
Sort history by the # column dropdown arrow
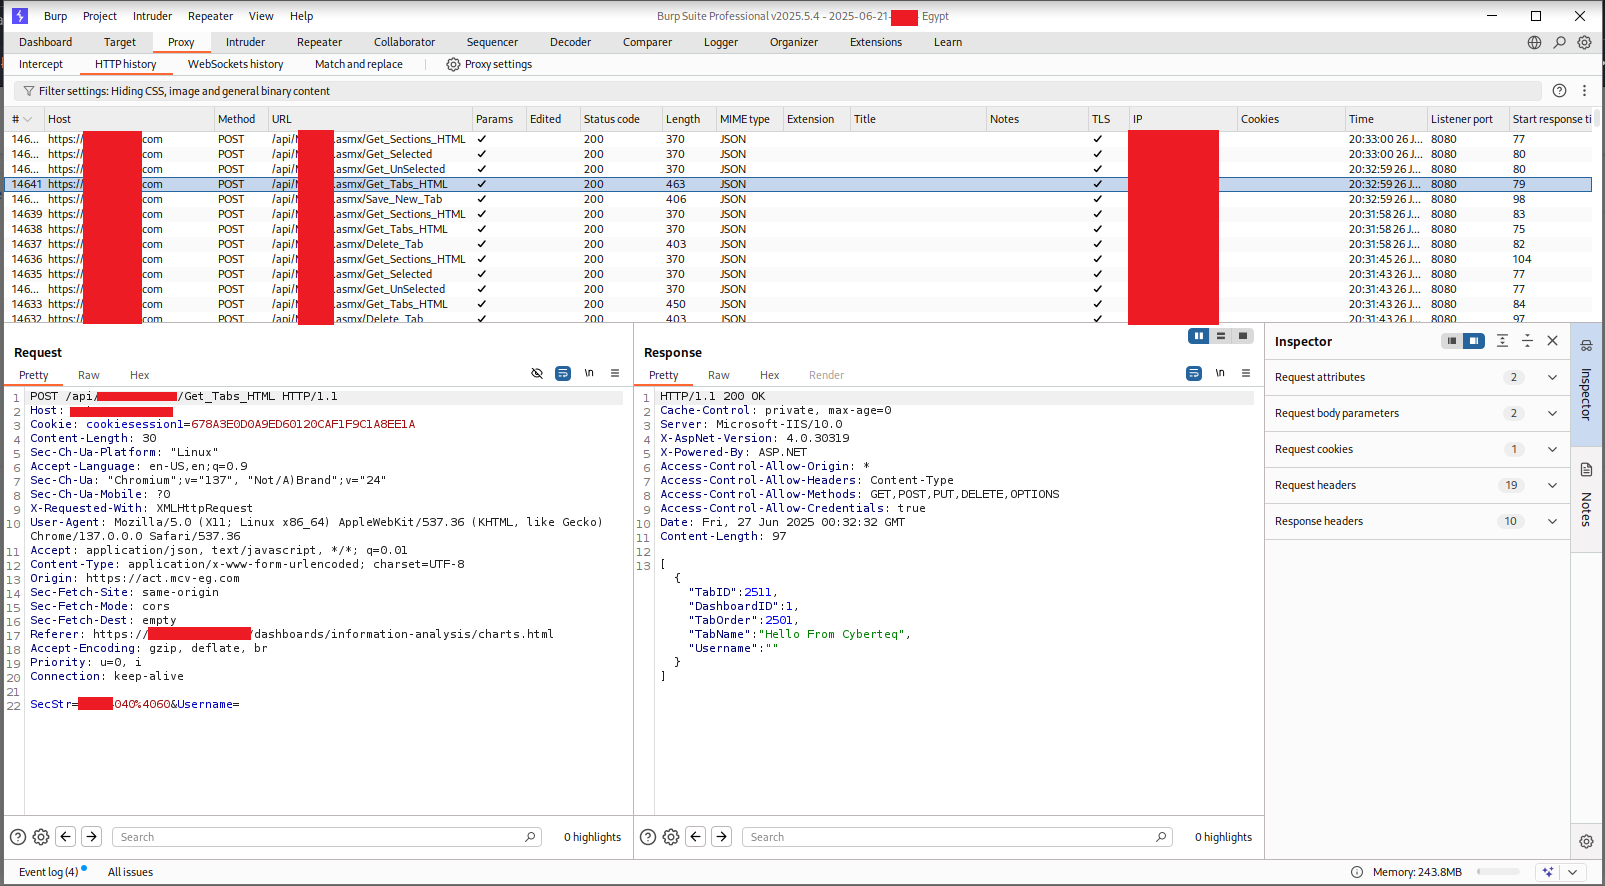click(x=28, y=119)
